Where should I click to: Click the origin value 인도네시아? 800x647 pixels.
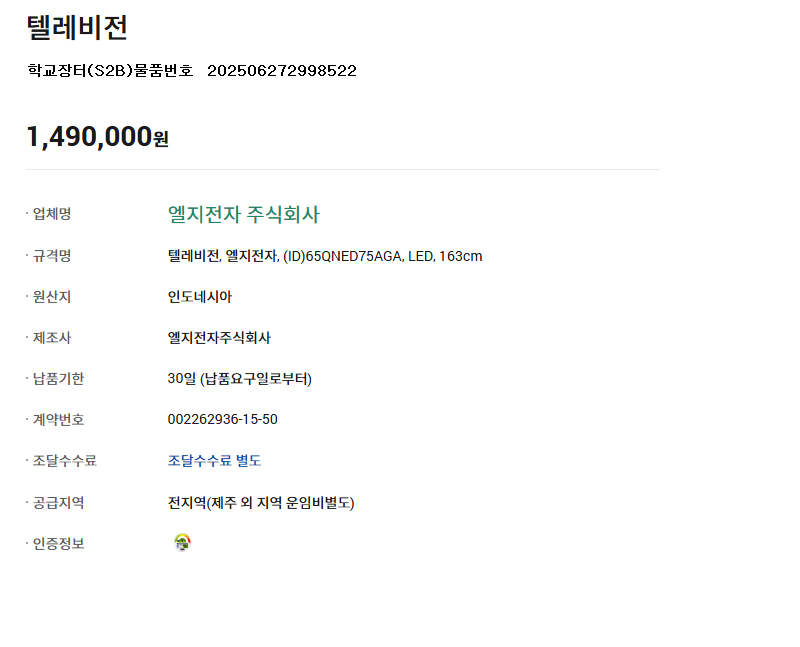pyautogui.click(x=199, y=297)
